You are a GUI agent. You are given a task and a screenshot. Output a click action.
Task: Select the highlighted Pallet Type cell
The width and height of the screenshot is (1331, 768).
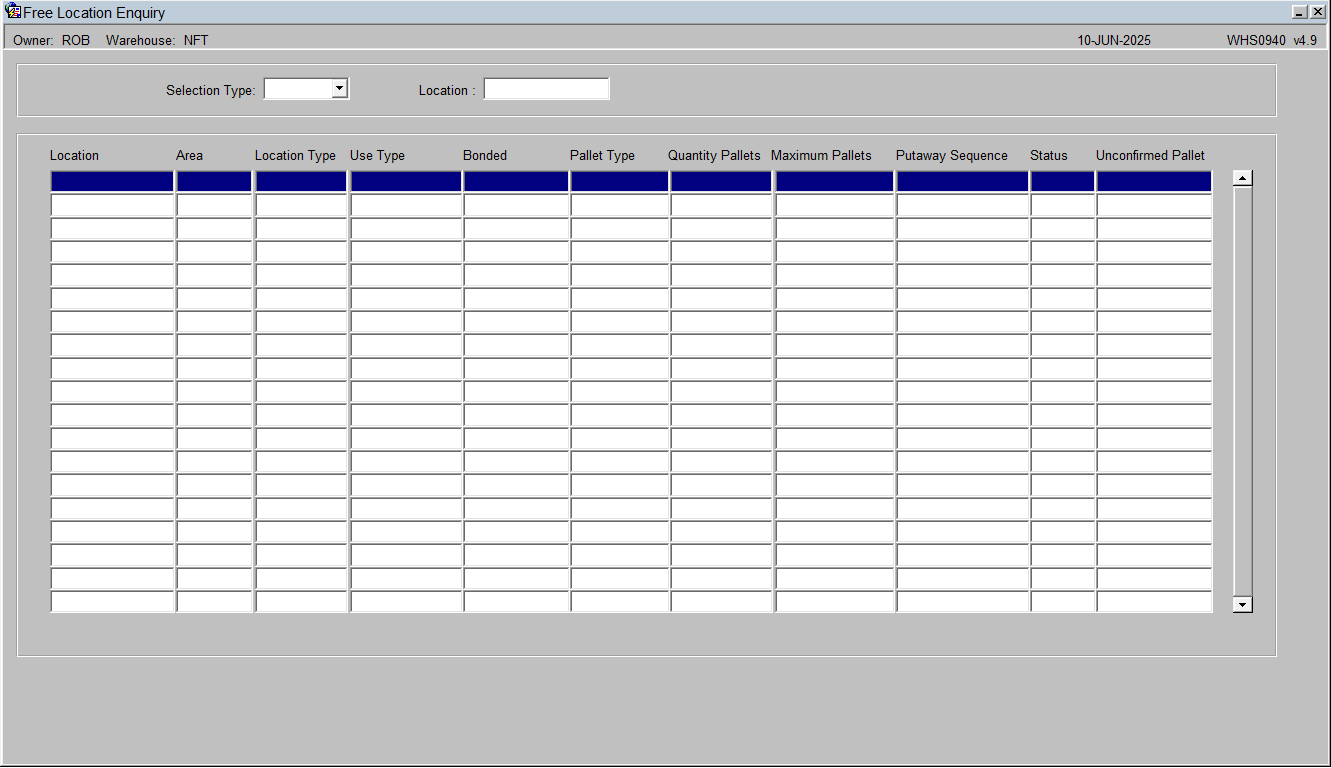click(x=620, y=181)
